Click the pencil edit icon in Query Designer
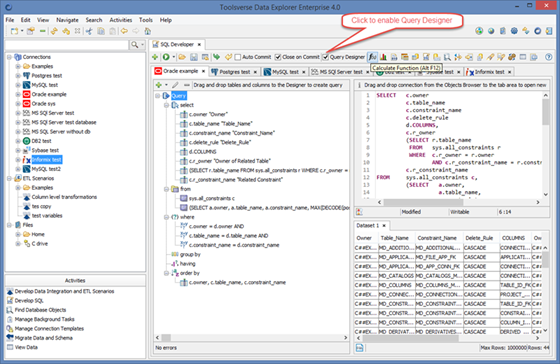560x364 pixels. (x=175, y=85)
